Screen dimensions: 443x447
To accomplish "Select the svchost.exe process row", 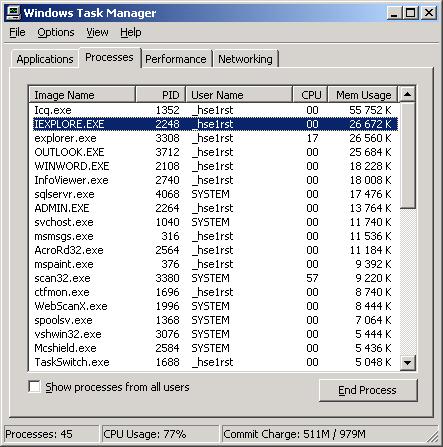I will 215,222.
